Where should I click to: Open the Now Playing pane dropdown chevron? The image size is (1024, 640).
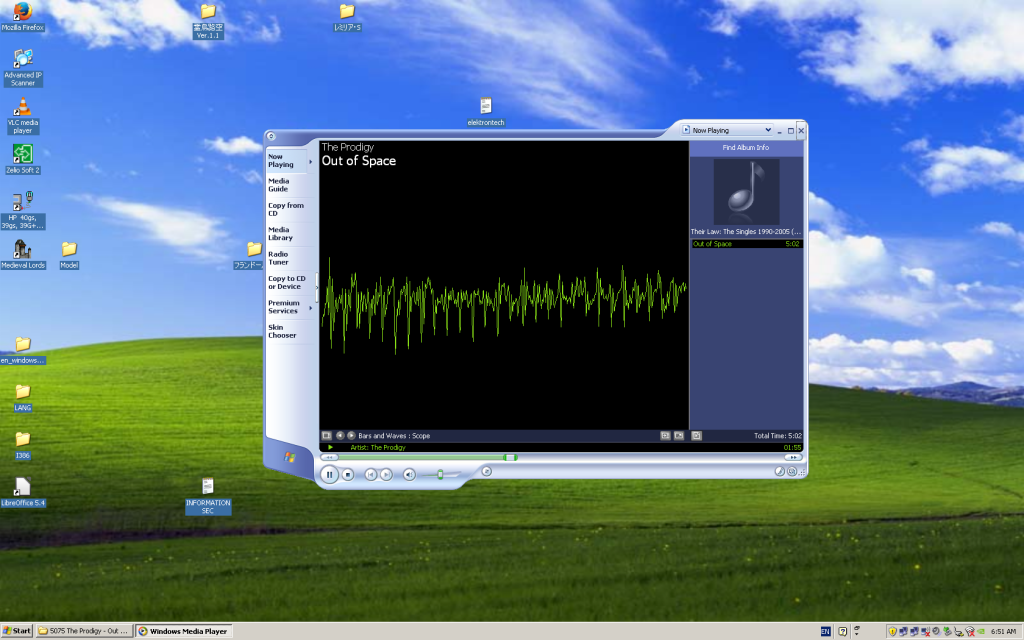(768, 130)
